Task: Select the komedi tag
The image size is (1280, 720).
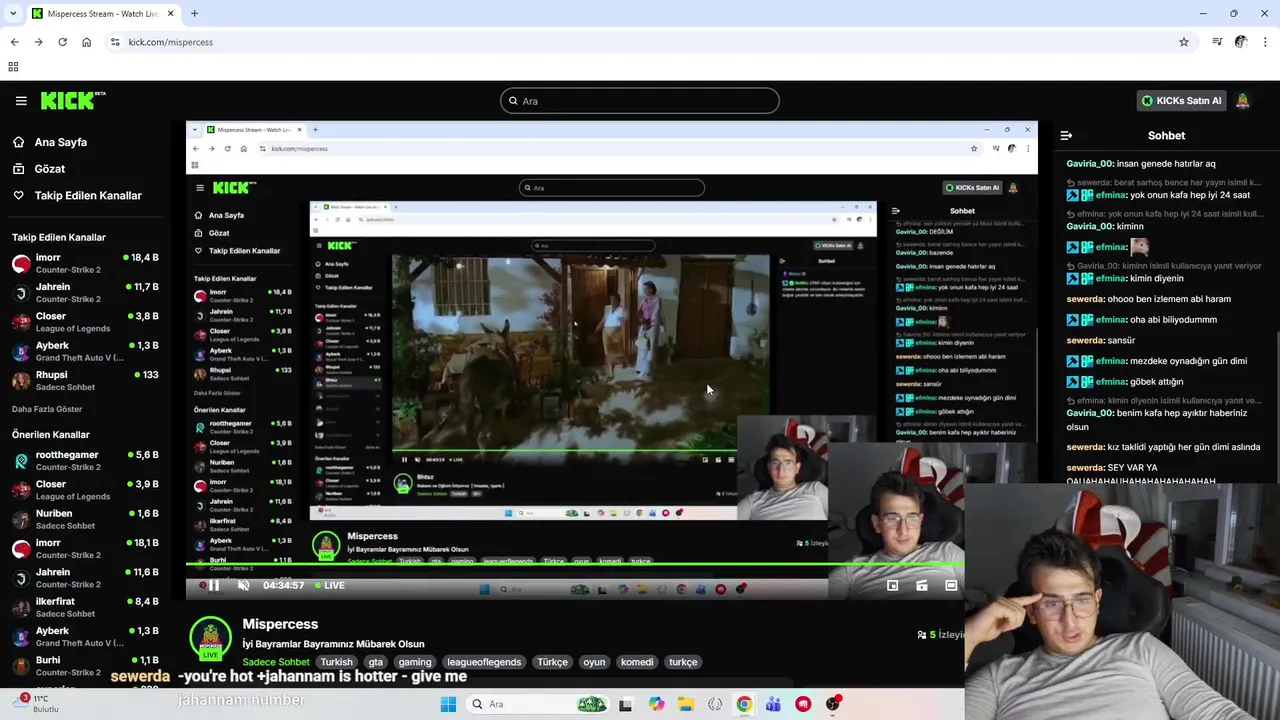Action: [637, 662]
